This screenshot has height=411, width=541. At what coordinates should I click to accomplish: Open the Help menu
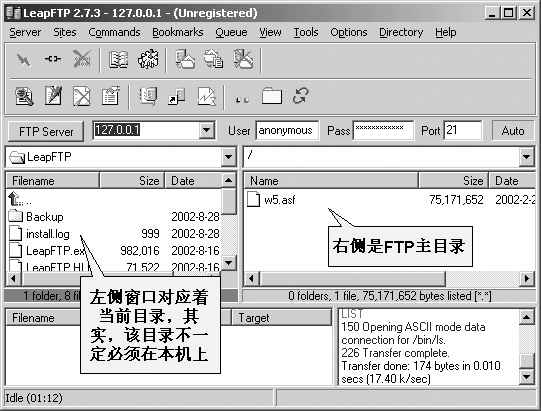pos(445,32)
